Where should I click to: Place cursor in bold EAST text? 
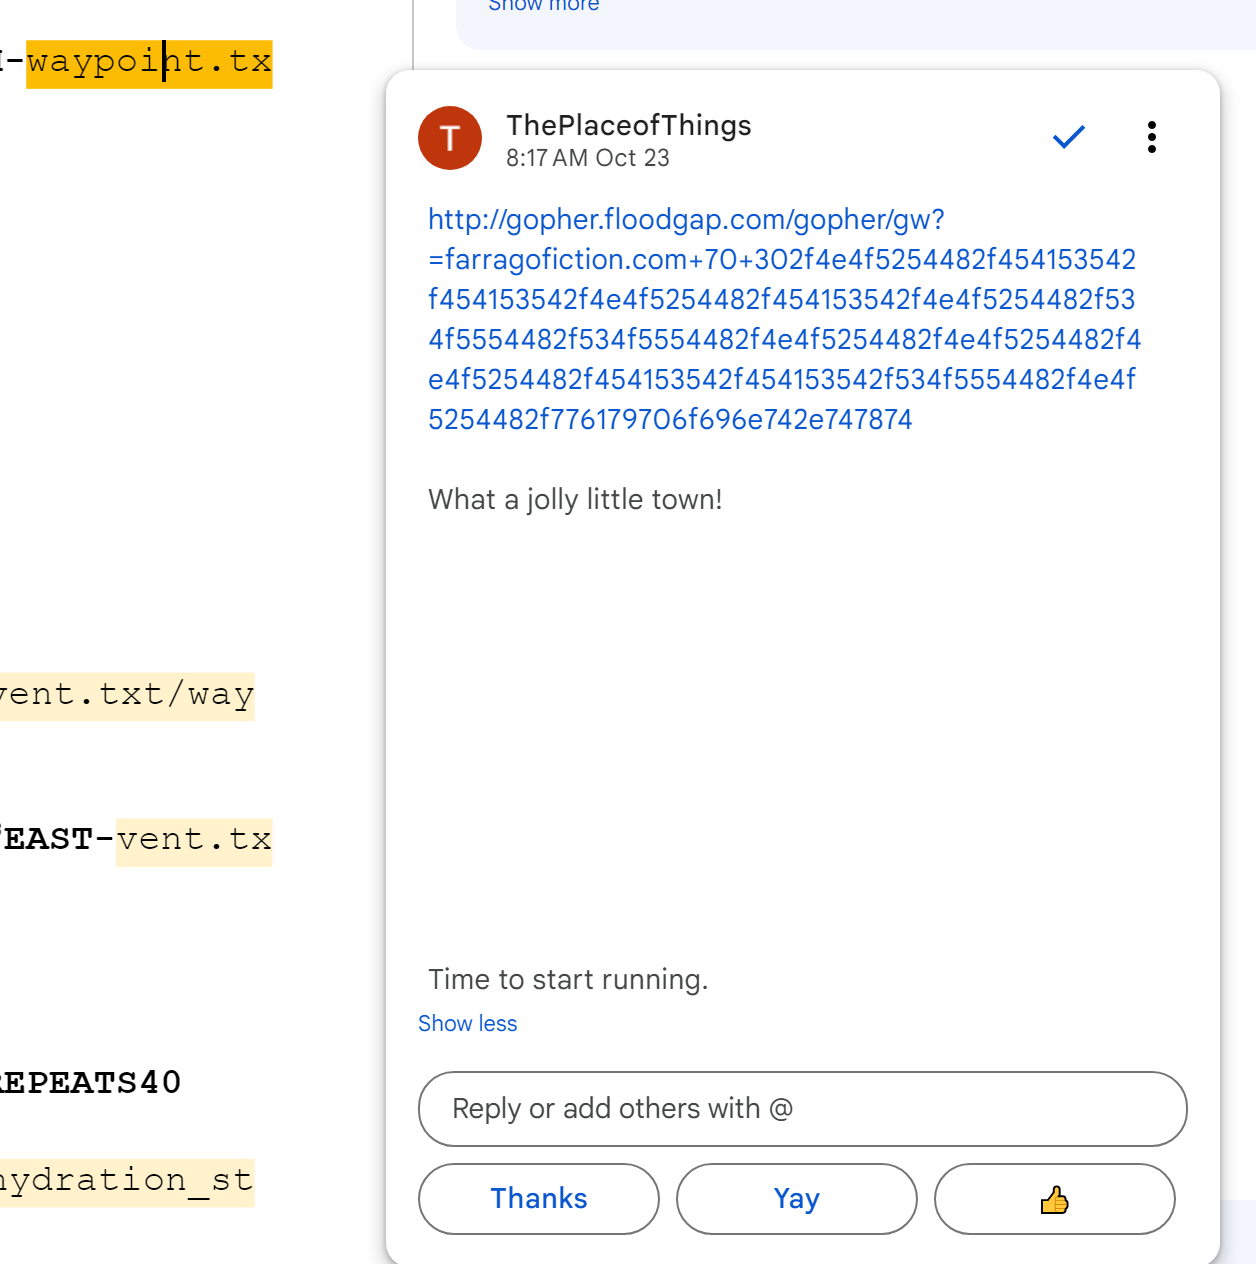click(x=48, y=840)
